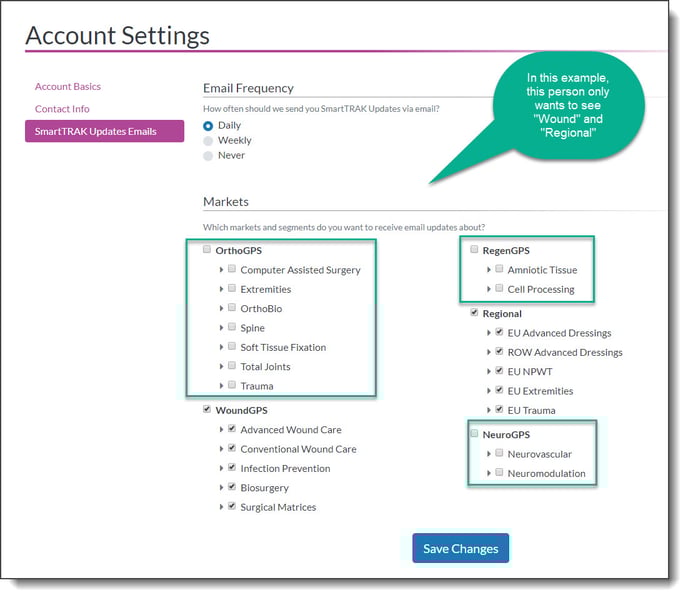Check the Cell Processing checkbox
This screenshot has height=598, width=688.
499,288
